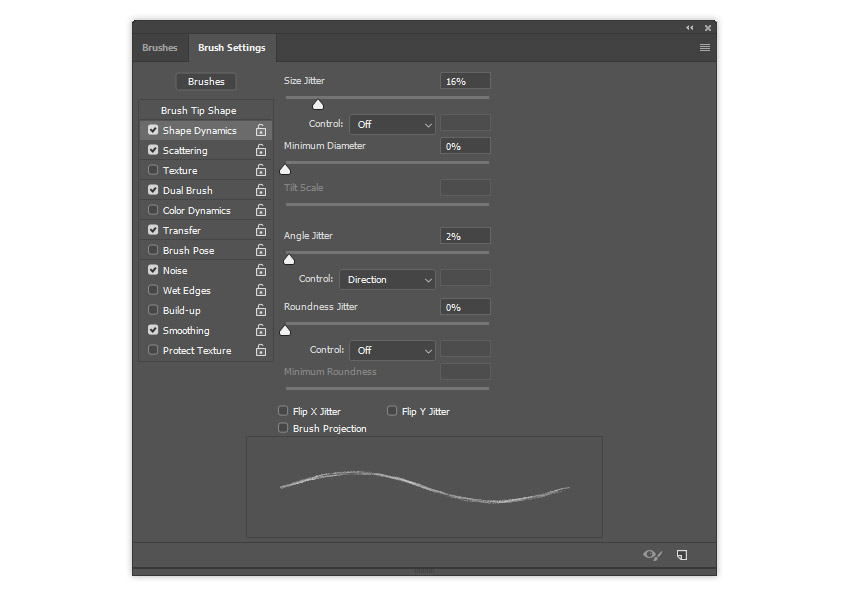This screenshot has width=850, height=596.
Task: Open Roundness Jitter Control dropdown
Action: pos(392,351)
